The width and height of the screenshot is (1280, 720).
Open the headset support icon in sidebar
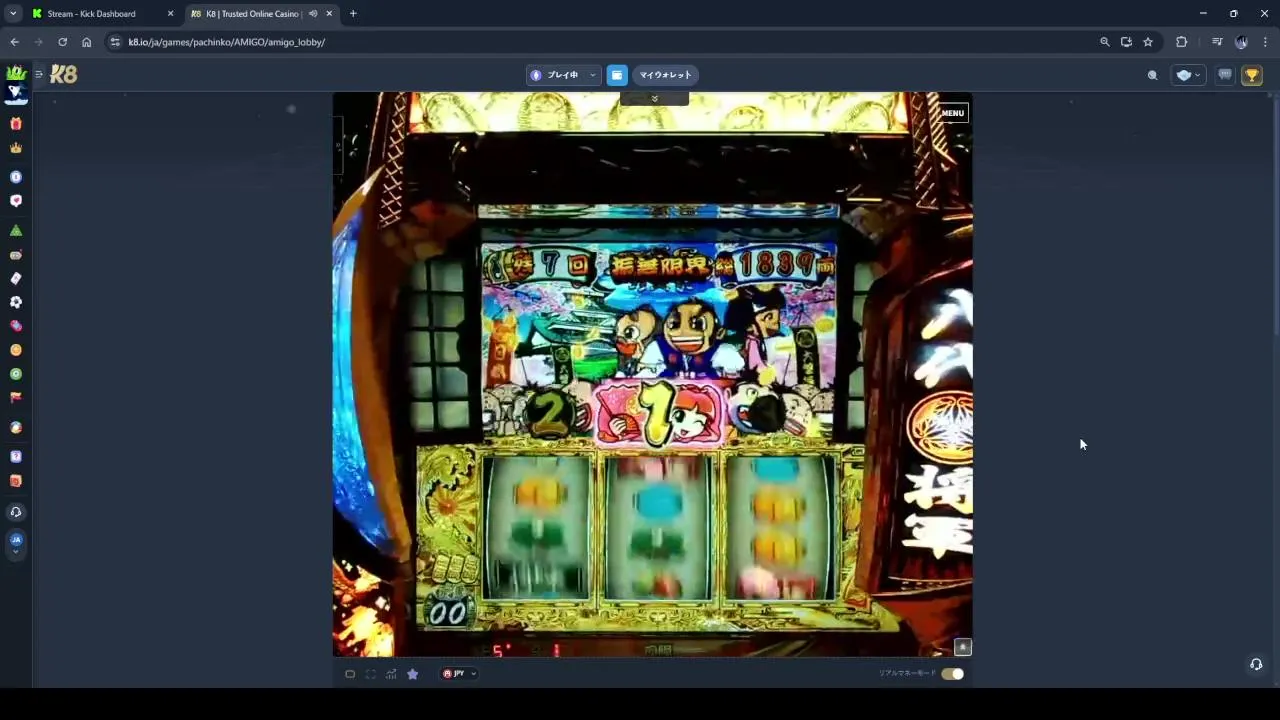tap(16, 512)
